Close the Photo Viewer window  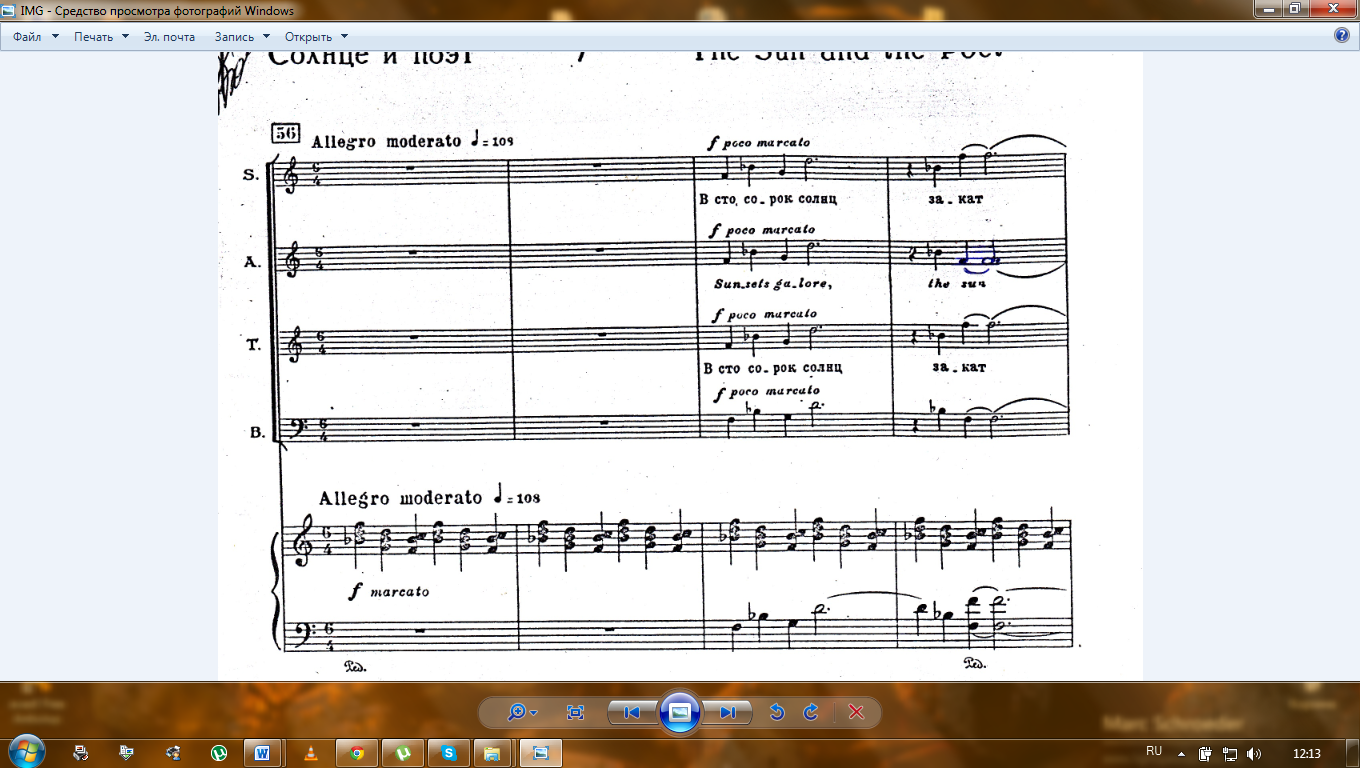pos(1331,8)
